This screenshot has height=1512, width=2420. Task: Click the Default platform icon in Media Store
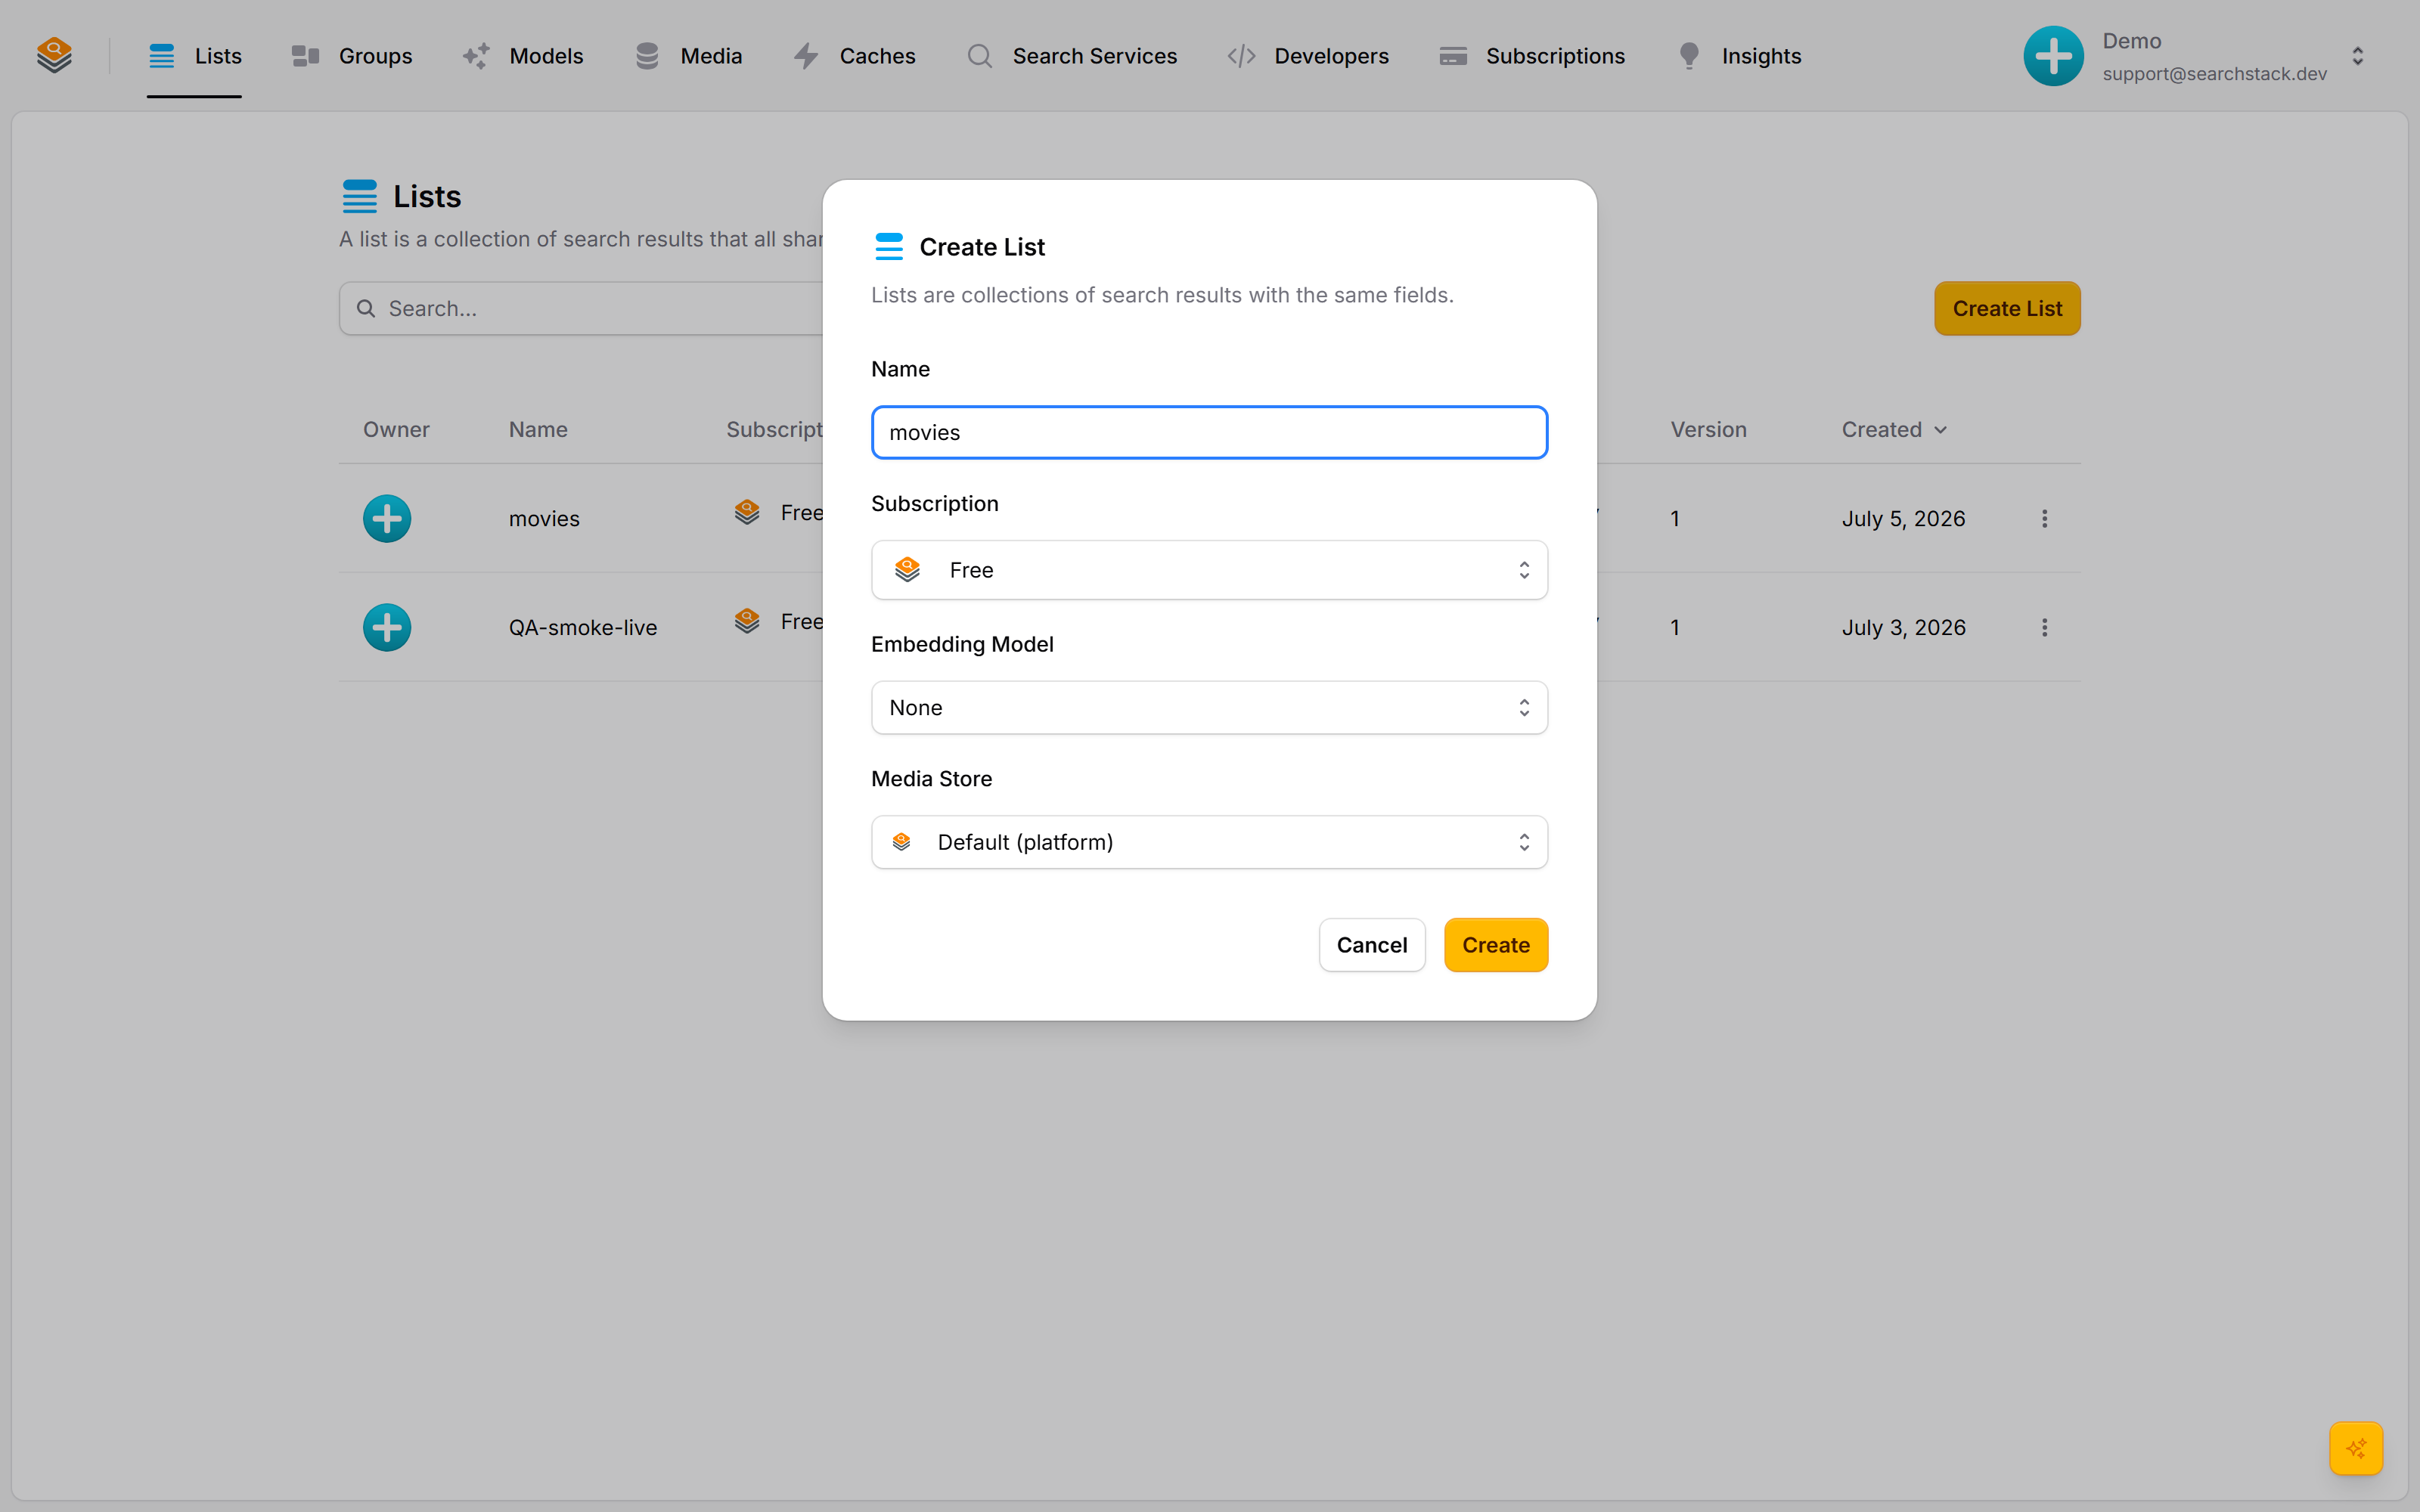[901, 841]
